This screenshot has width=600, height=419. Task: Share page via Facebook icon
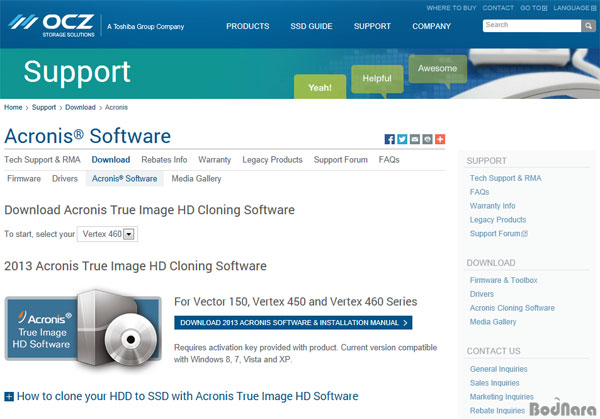click(390, 139)
